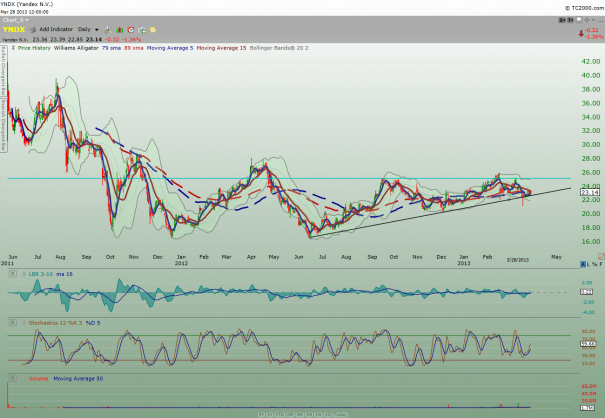Click the green and red candlestick icon

119,30
